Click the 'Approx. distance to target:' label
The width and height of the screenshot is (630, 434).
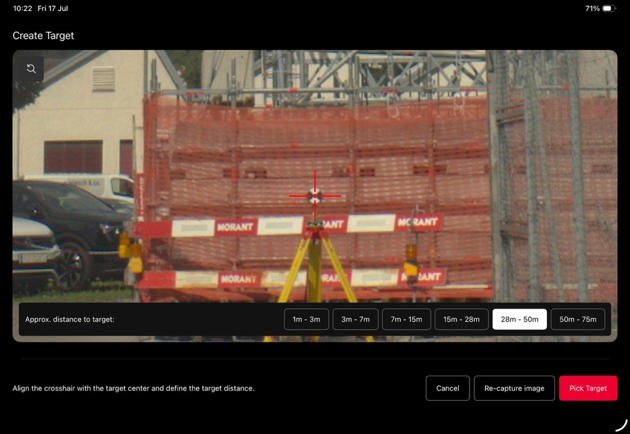coord(70,319)
